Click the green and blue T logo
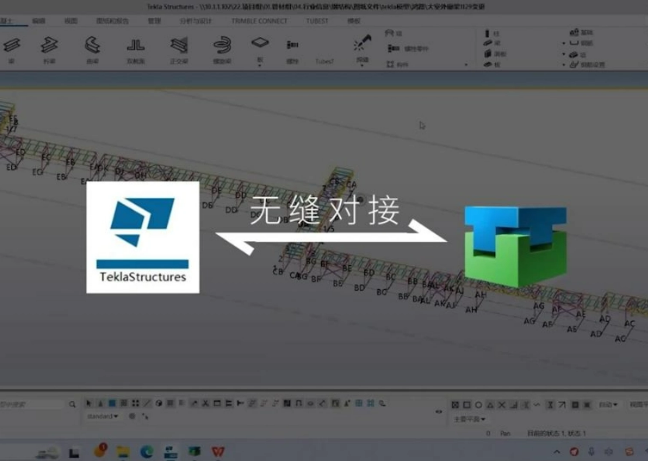This screenshot has width=648, height=461. (x=515, y=242)
